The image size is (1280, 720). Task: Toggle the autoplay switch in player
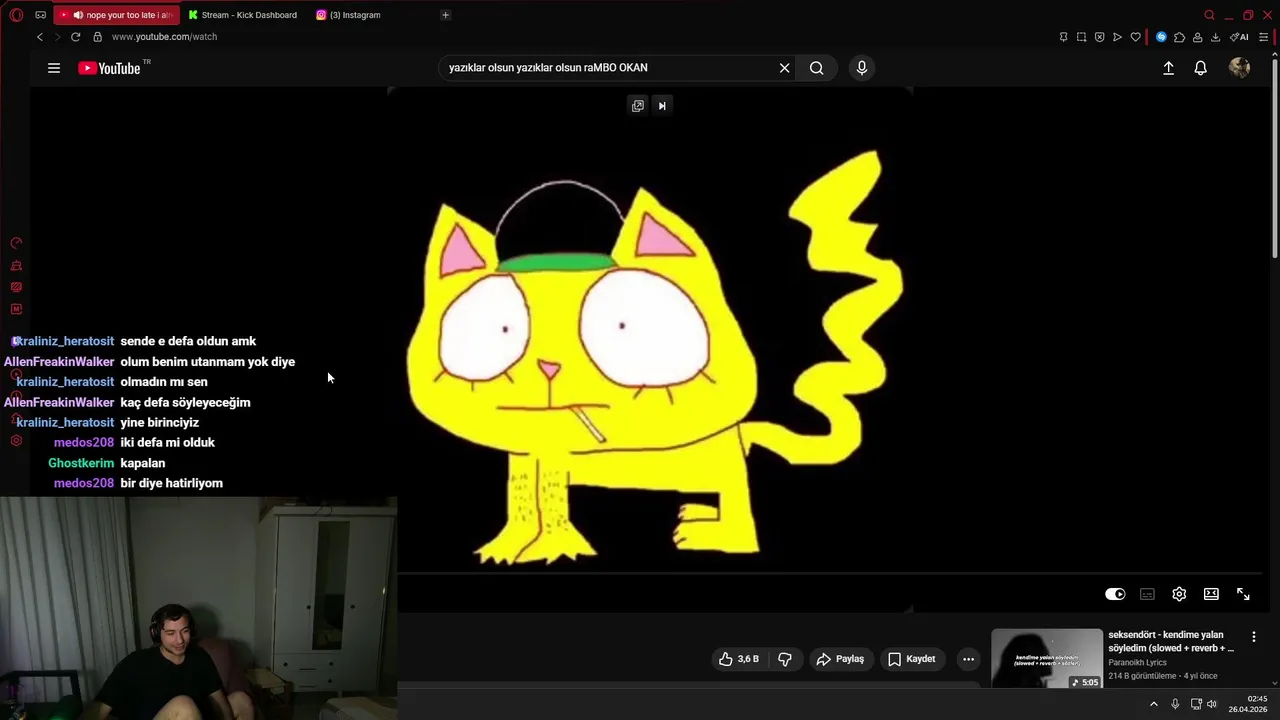[1115, 594]
